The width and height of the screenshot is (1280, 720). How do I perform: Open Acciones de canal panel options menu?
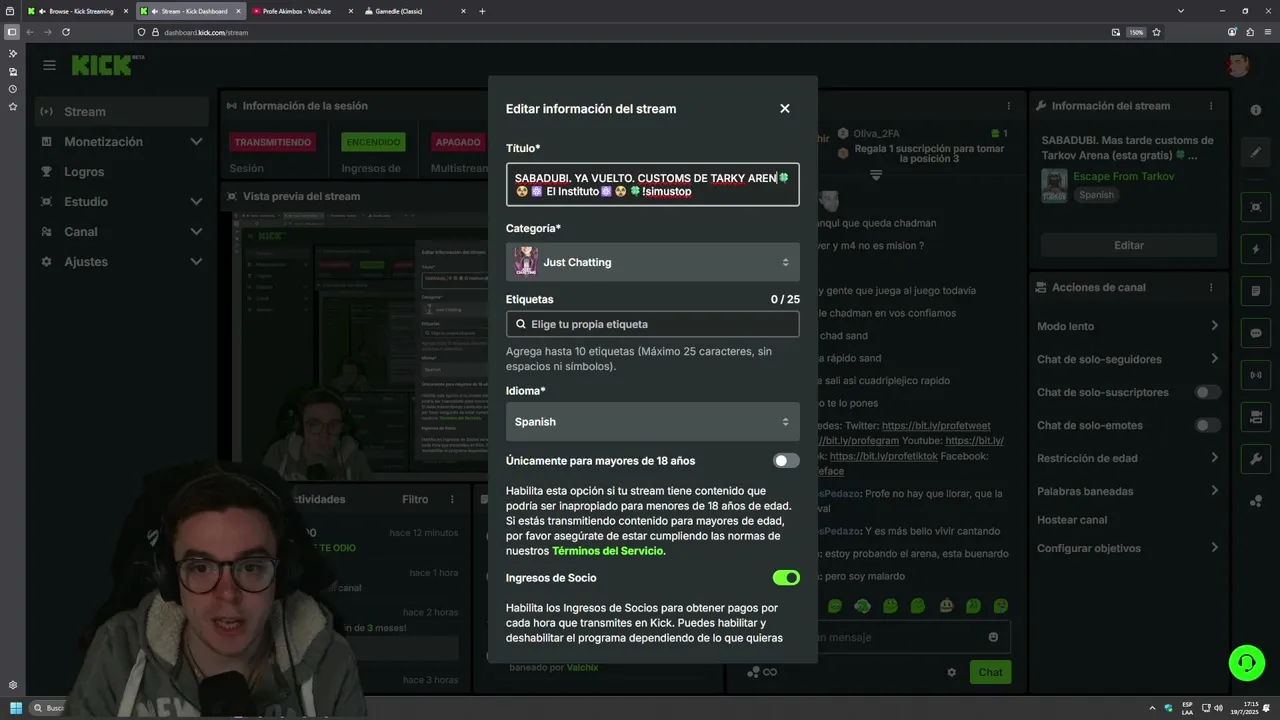point(1211,287)
